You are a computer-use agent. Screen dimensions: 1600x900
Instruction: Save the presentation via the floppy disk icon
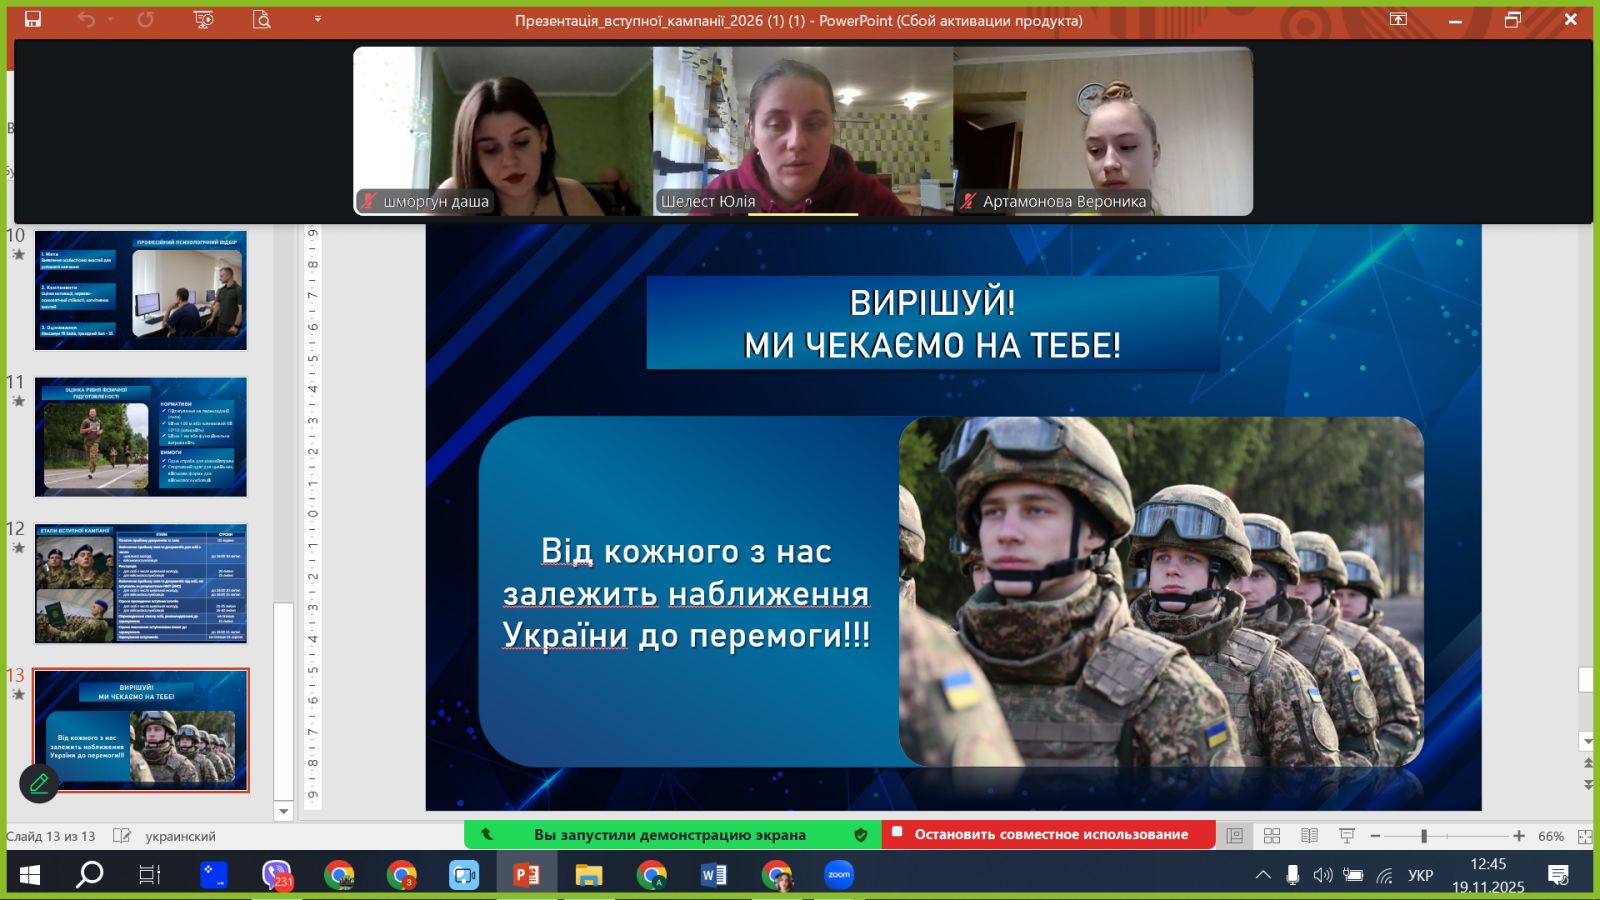(33, 20)
